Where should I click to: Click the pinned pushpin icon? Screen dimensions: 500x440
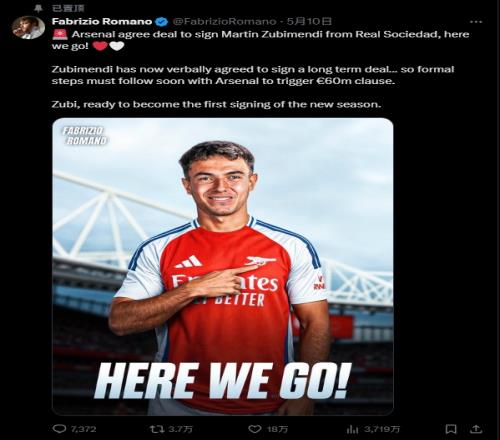tap(38, 8)
